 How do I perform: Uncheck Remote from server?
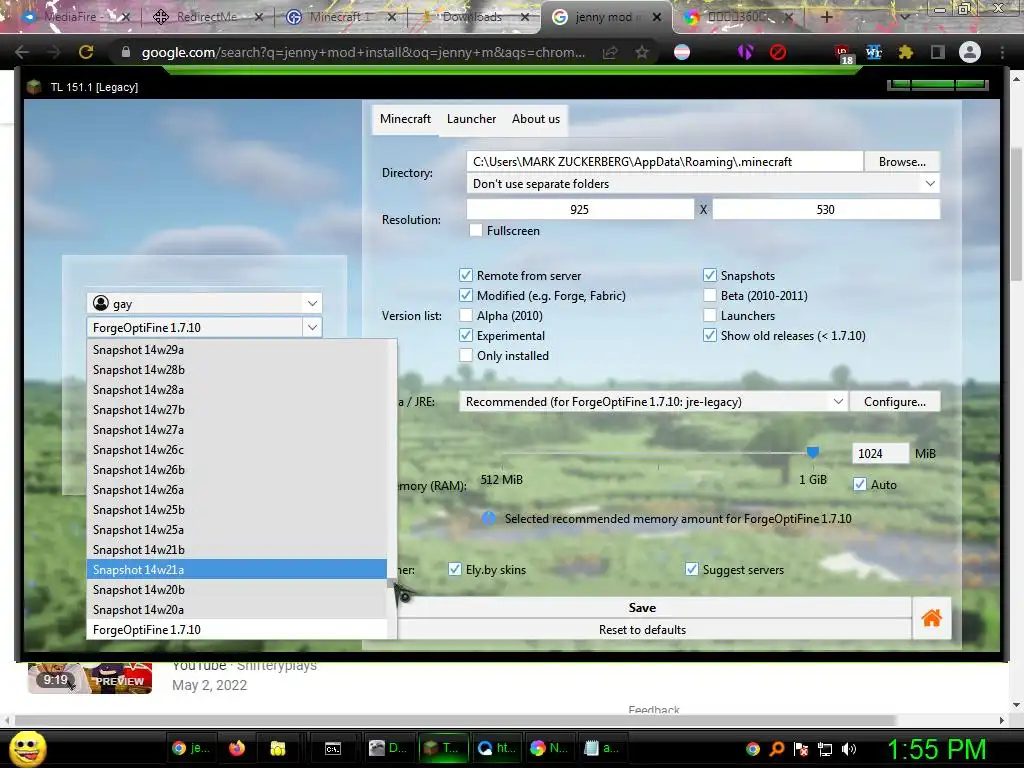point(466,276)
